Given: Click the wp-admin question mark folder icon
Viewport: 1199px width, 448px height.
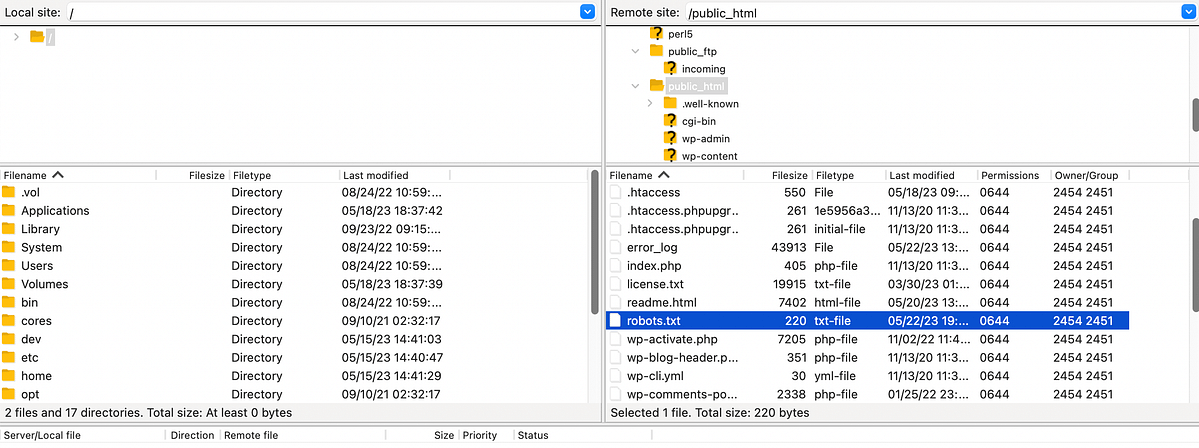Looking at the screenshot, I should (671, 138).
